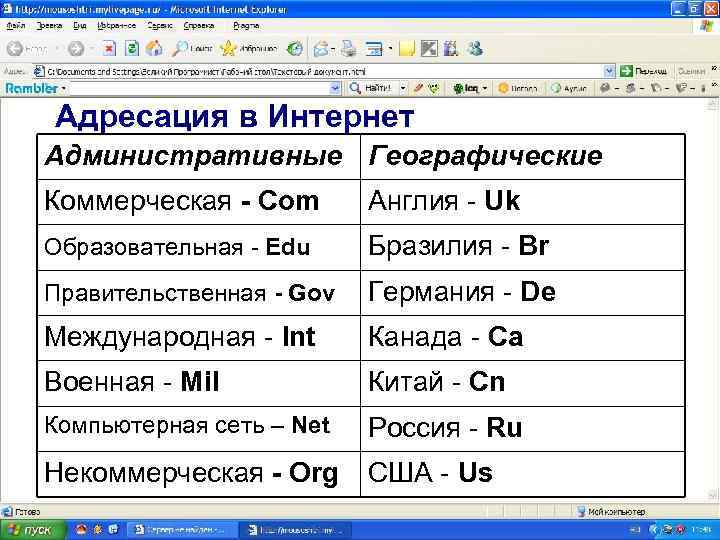Click the yellow note toolbar icon
This screenshot has height=540, width=720.
pos(407,48)
